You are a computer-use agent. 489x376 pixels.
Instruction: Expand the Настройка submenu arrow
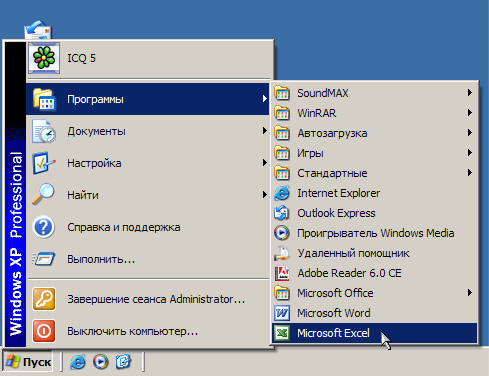pos(264,163)
